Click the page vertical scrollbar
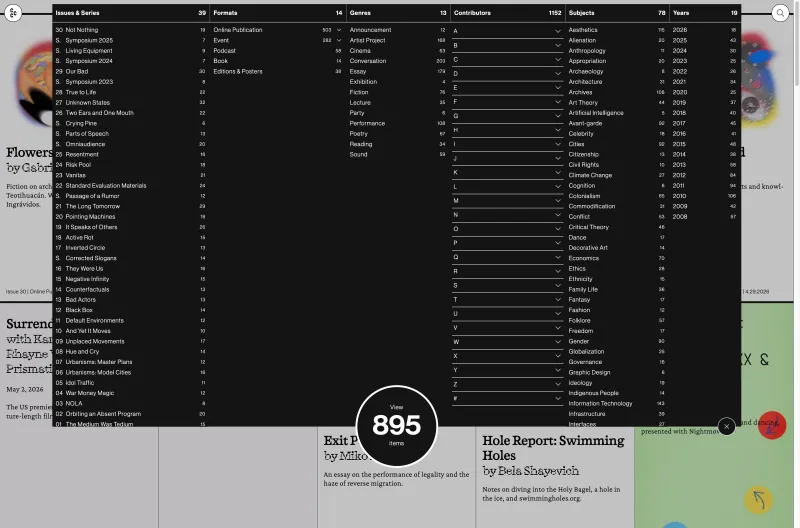This screenshot has height=528, width=800. tap(796, 46)
